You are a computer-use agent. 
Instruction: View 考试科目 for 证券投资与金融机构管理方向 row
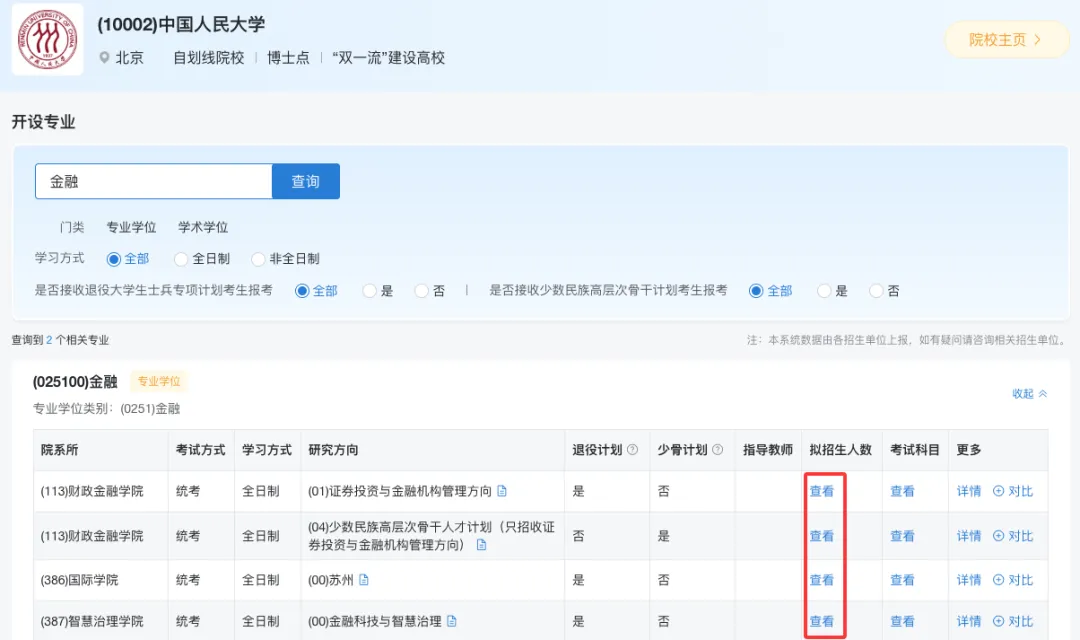(x=902, y=491)
